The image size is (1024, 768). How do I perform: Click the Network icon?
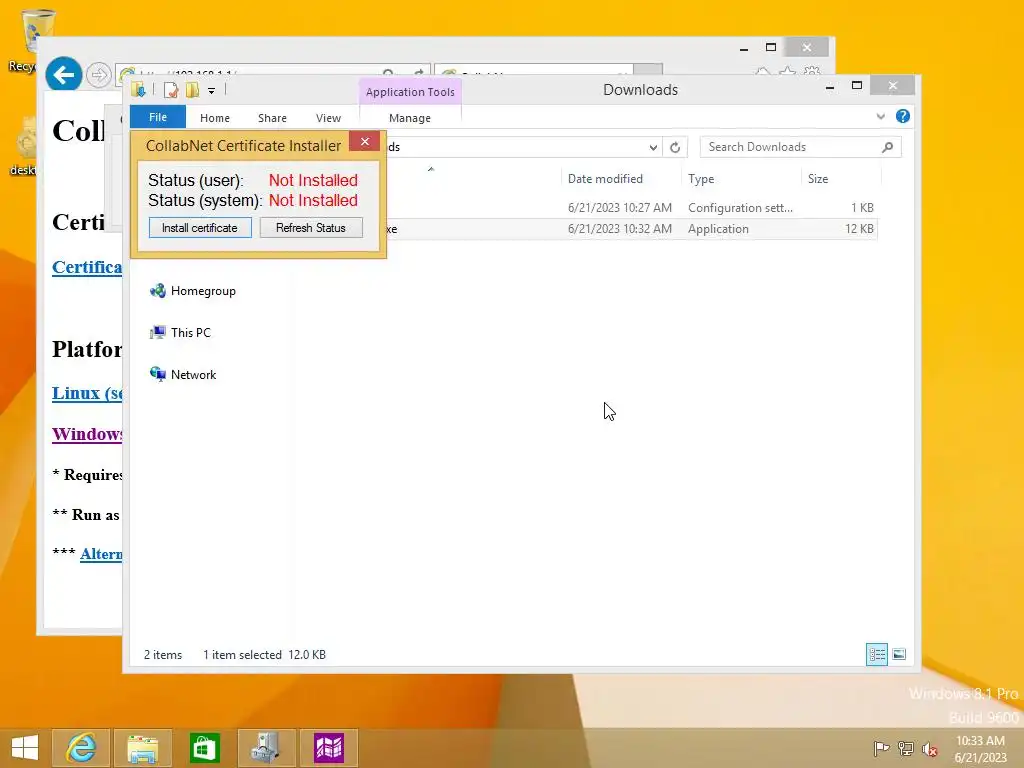pos(157,374)
